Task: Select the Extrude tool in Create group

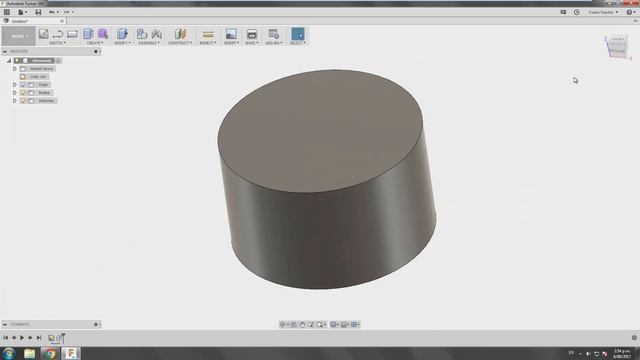Action: click(88, 34)
